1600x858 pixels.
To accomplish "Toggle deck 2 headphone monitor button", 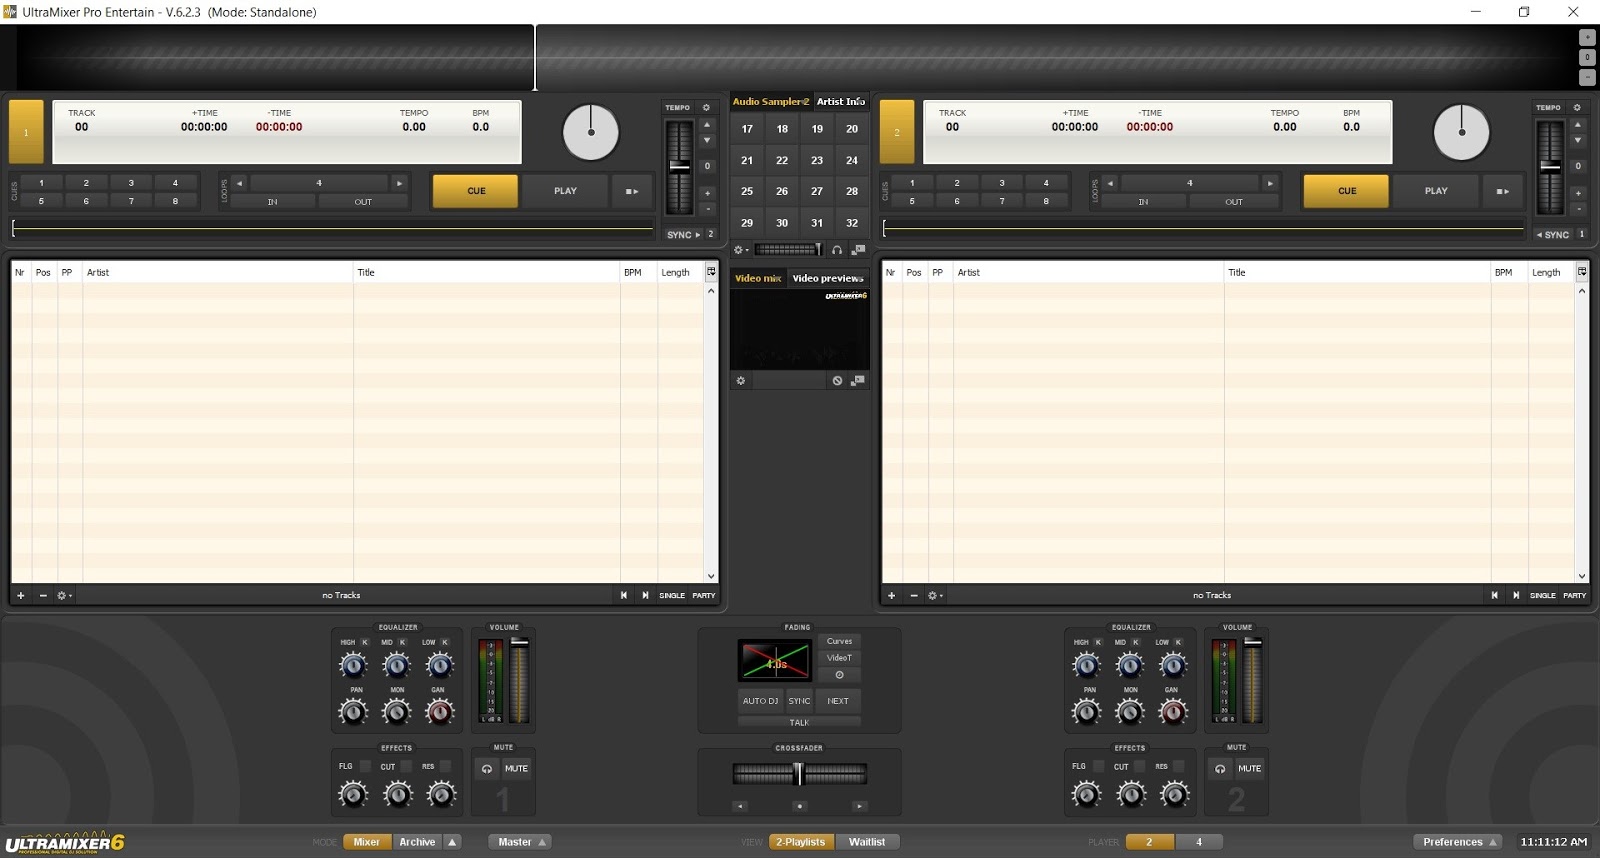I will coord(1220,768).
